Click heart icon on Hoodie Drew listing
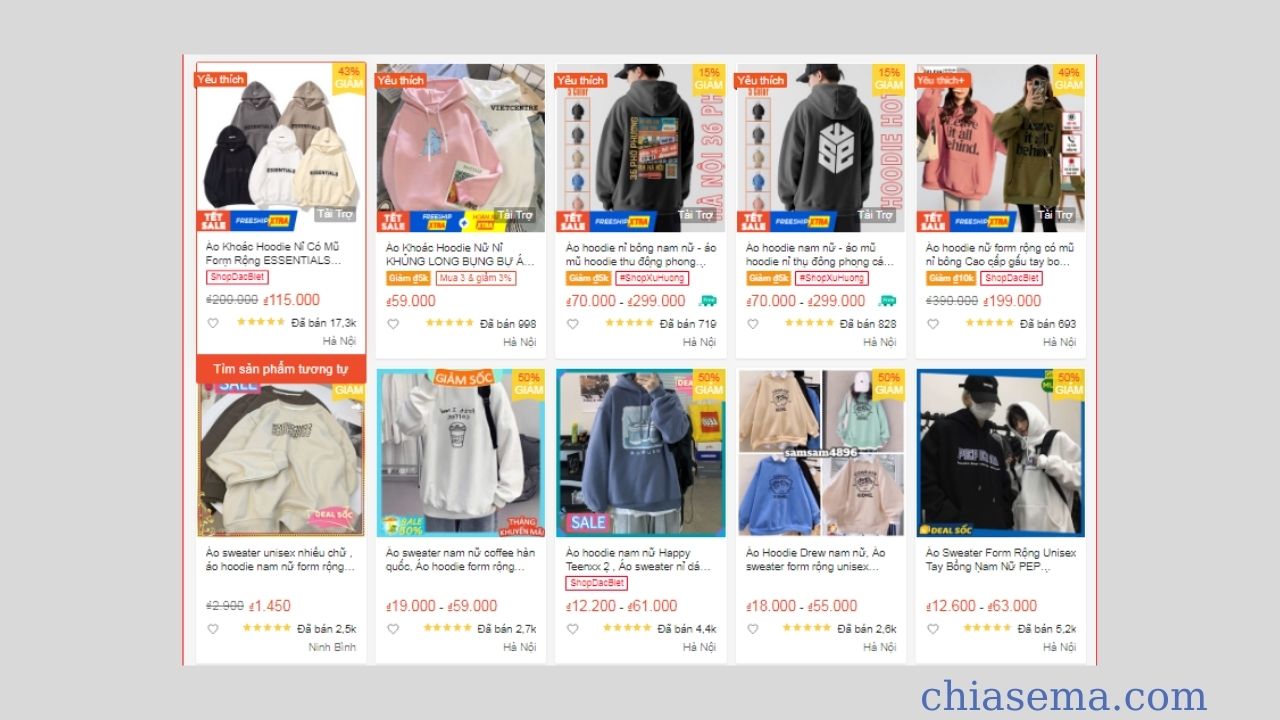 pyautogui.click(x=752, y=629)
